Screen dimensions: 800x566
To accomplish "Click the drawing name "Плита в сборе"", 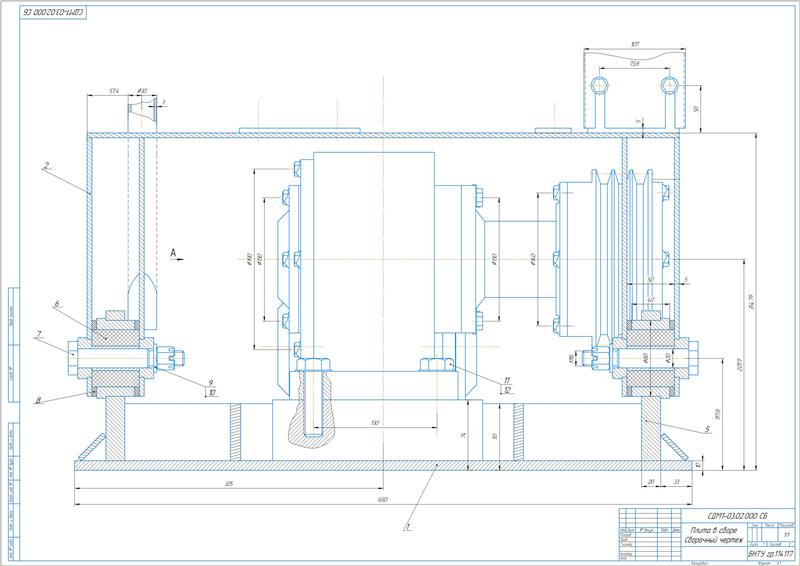I will click(712, 530).
